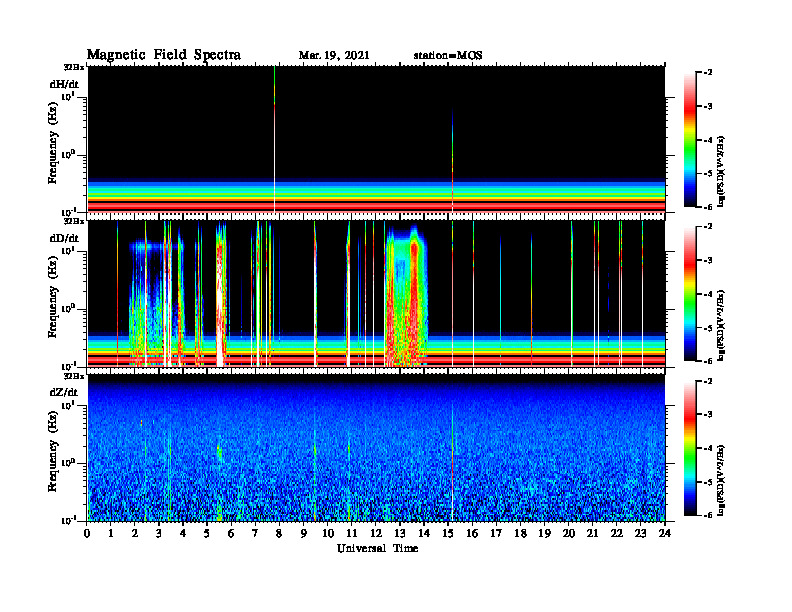Click hour label "9" on the time axis
792x612 pixels.
pyautogui.click(x=304, y=533)
